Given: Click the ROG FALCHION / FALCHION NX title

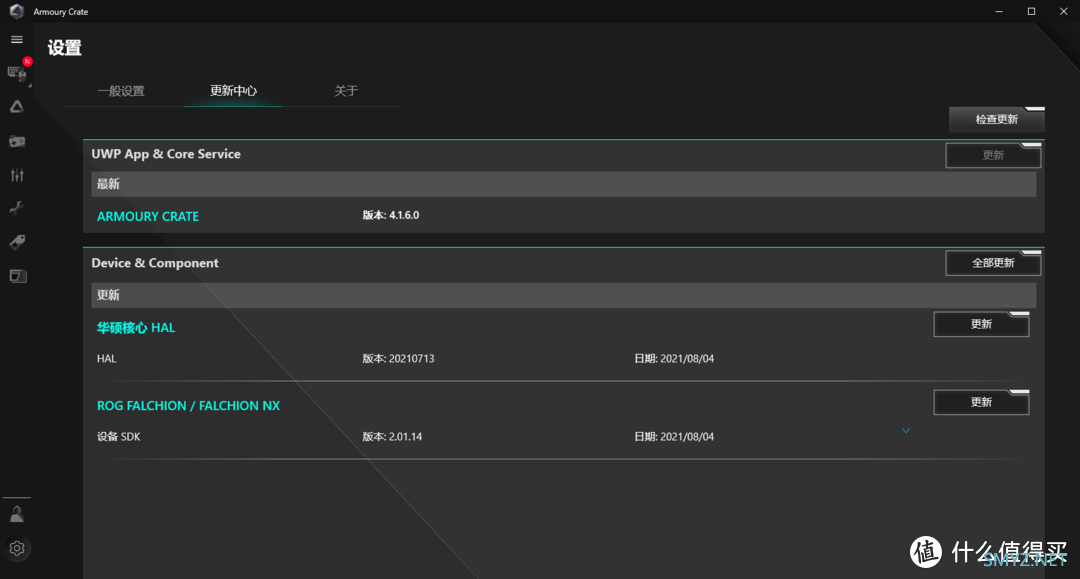Looking at the screenshot, I should click(x=188, y=406).
